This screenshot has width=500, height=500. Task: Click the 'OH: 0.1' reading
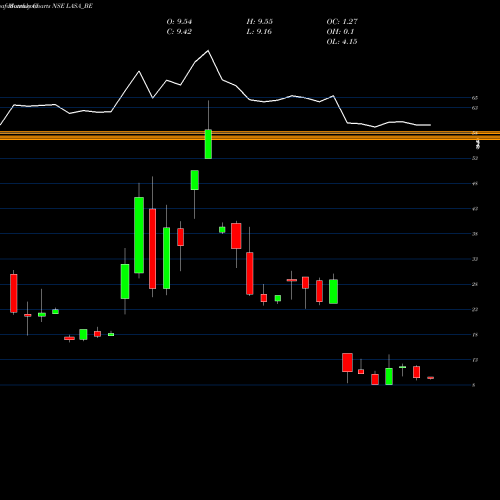click(340, 32)
